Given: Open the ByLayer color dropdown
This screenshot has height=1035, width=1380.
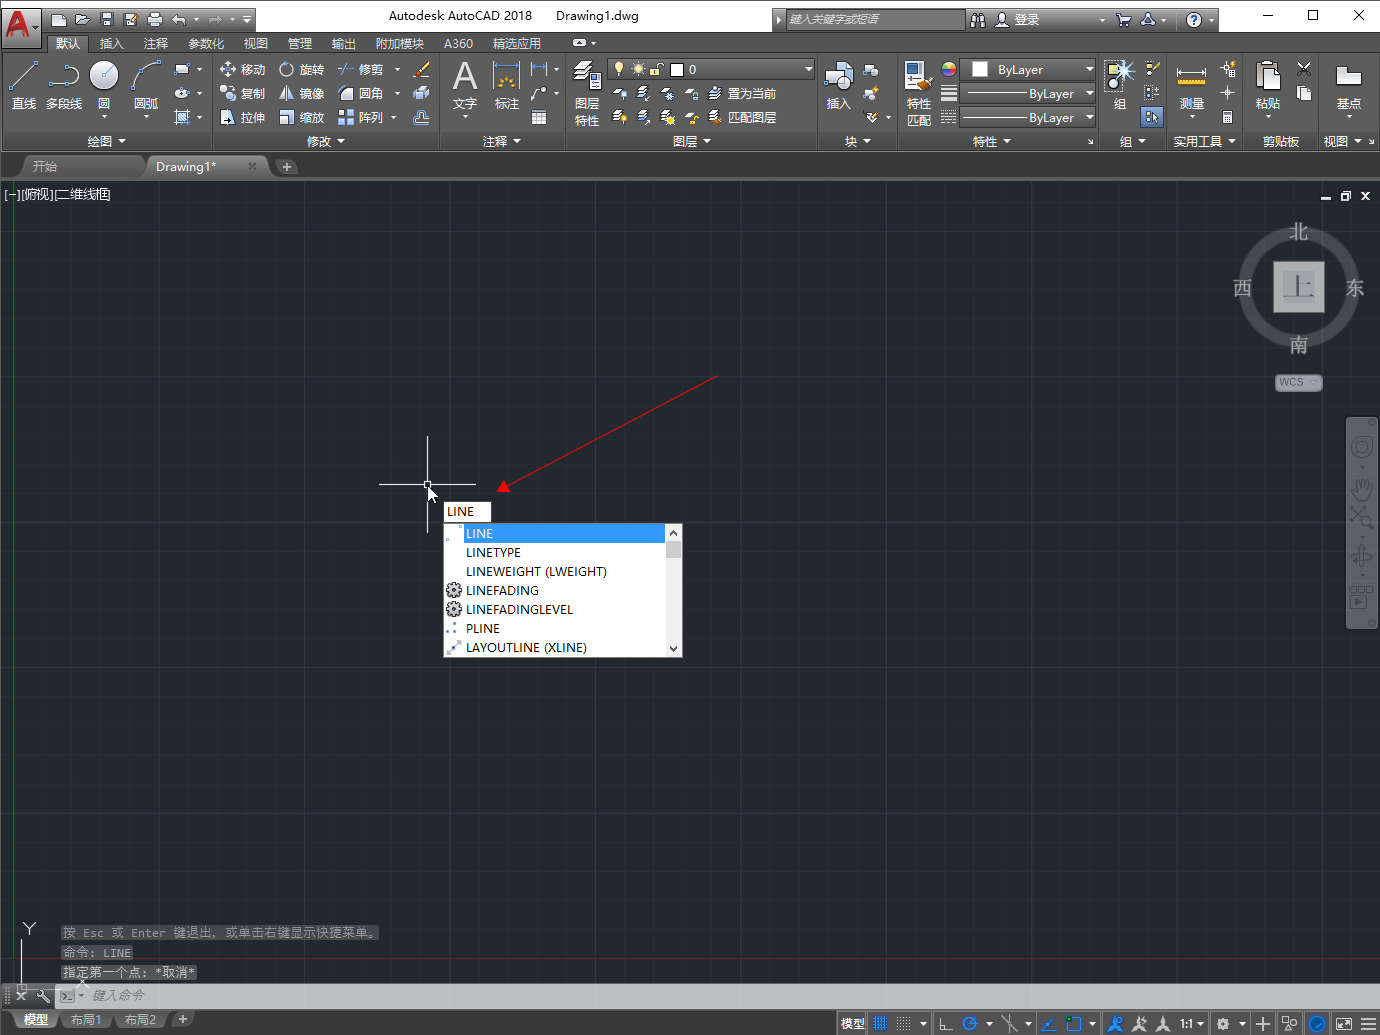Looking at the screenshot, I should [1089, 69].
